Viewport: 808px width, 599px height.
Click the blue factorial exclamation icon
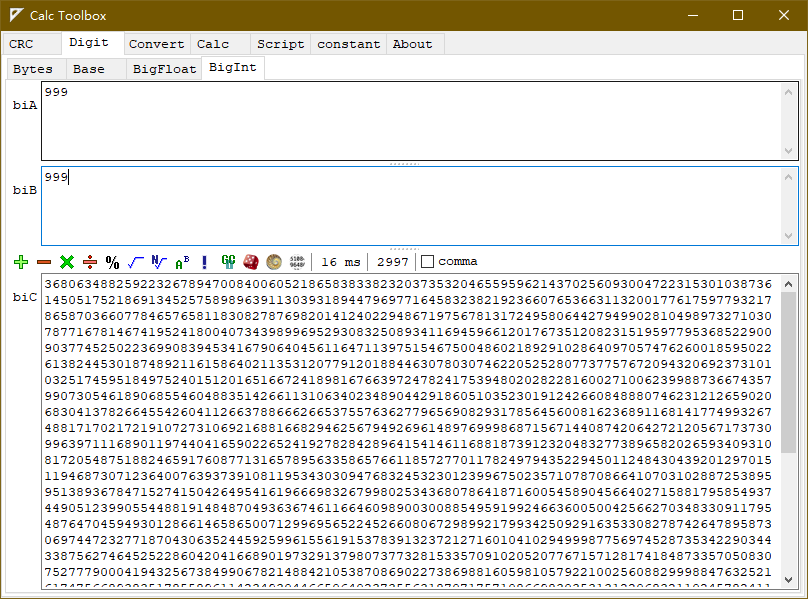pyautogui.click(x=205, y=262)
